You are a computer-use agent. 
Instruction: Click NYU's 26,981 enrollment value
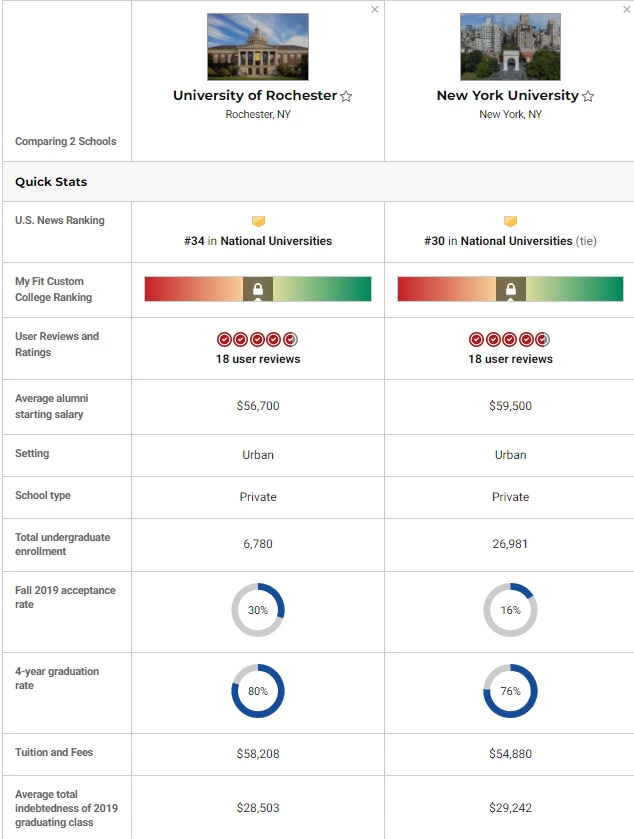510,544
